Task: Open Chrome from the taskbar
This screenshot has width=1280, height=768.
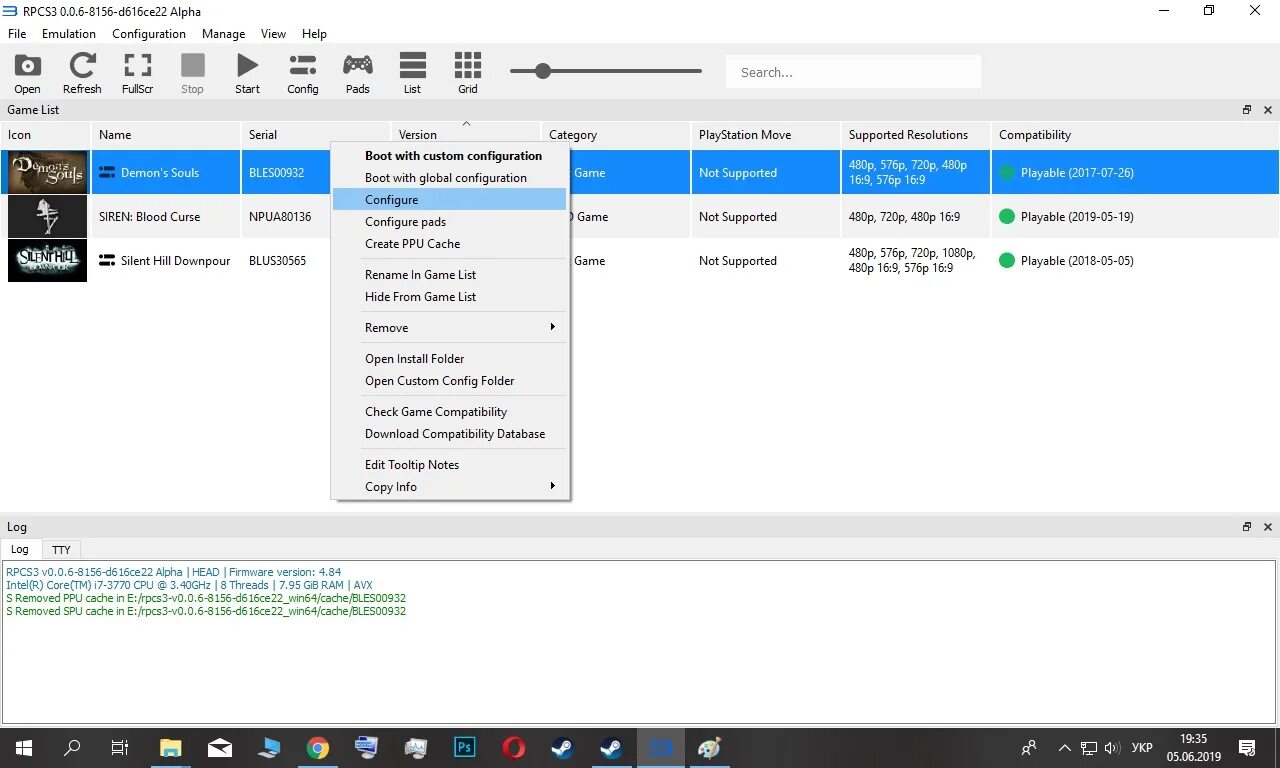Action: [x=318, y=748]
